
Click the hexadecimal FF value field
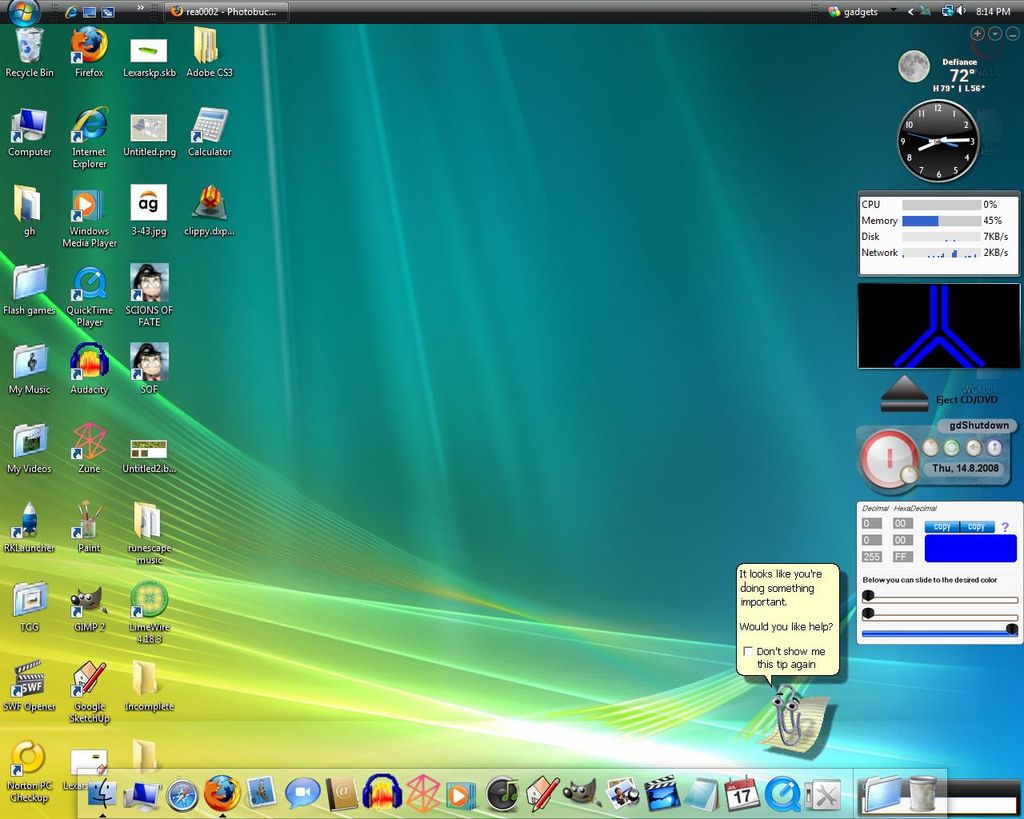903,557
